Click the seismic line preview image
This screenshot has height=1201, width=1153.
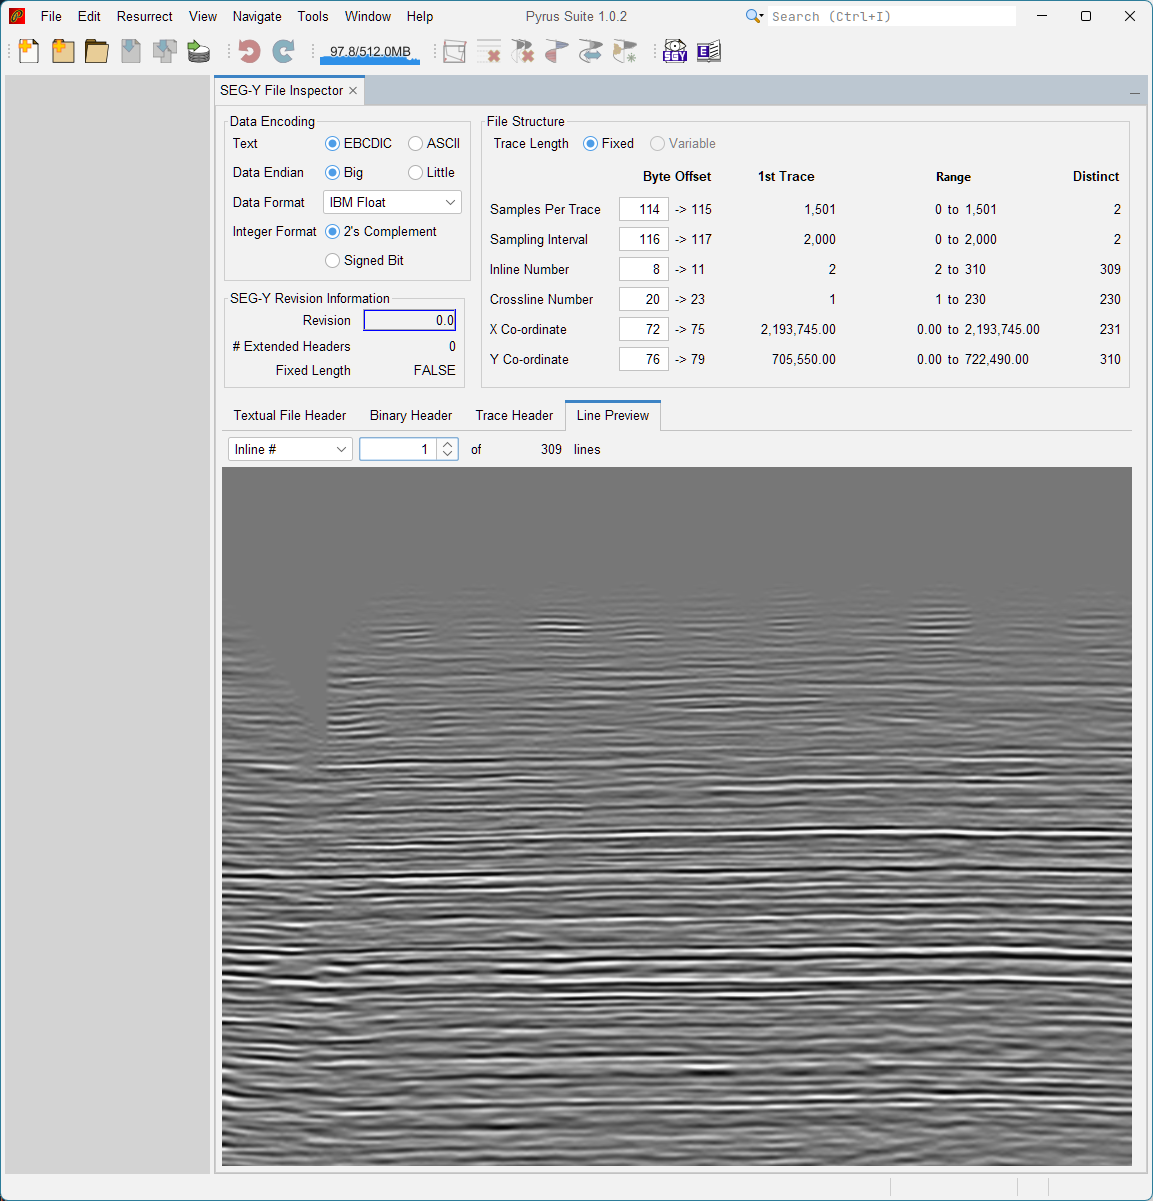677,816
